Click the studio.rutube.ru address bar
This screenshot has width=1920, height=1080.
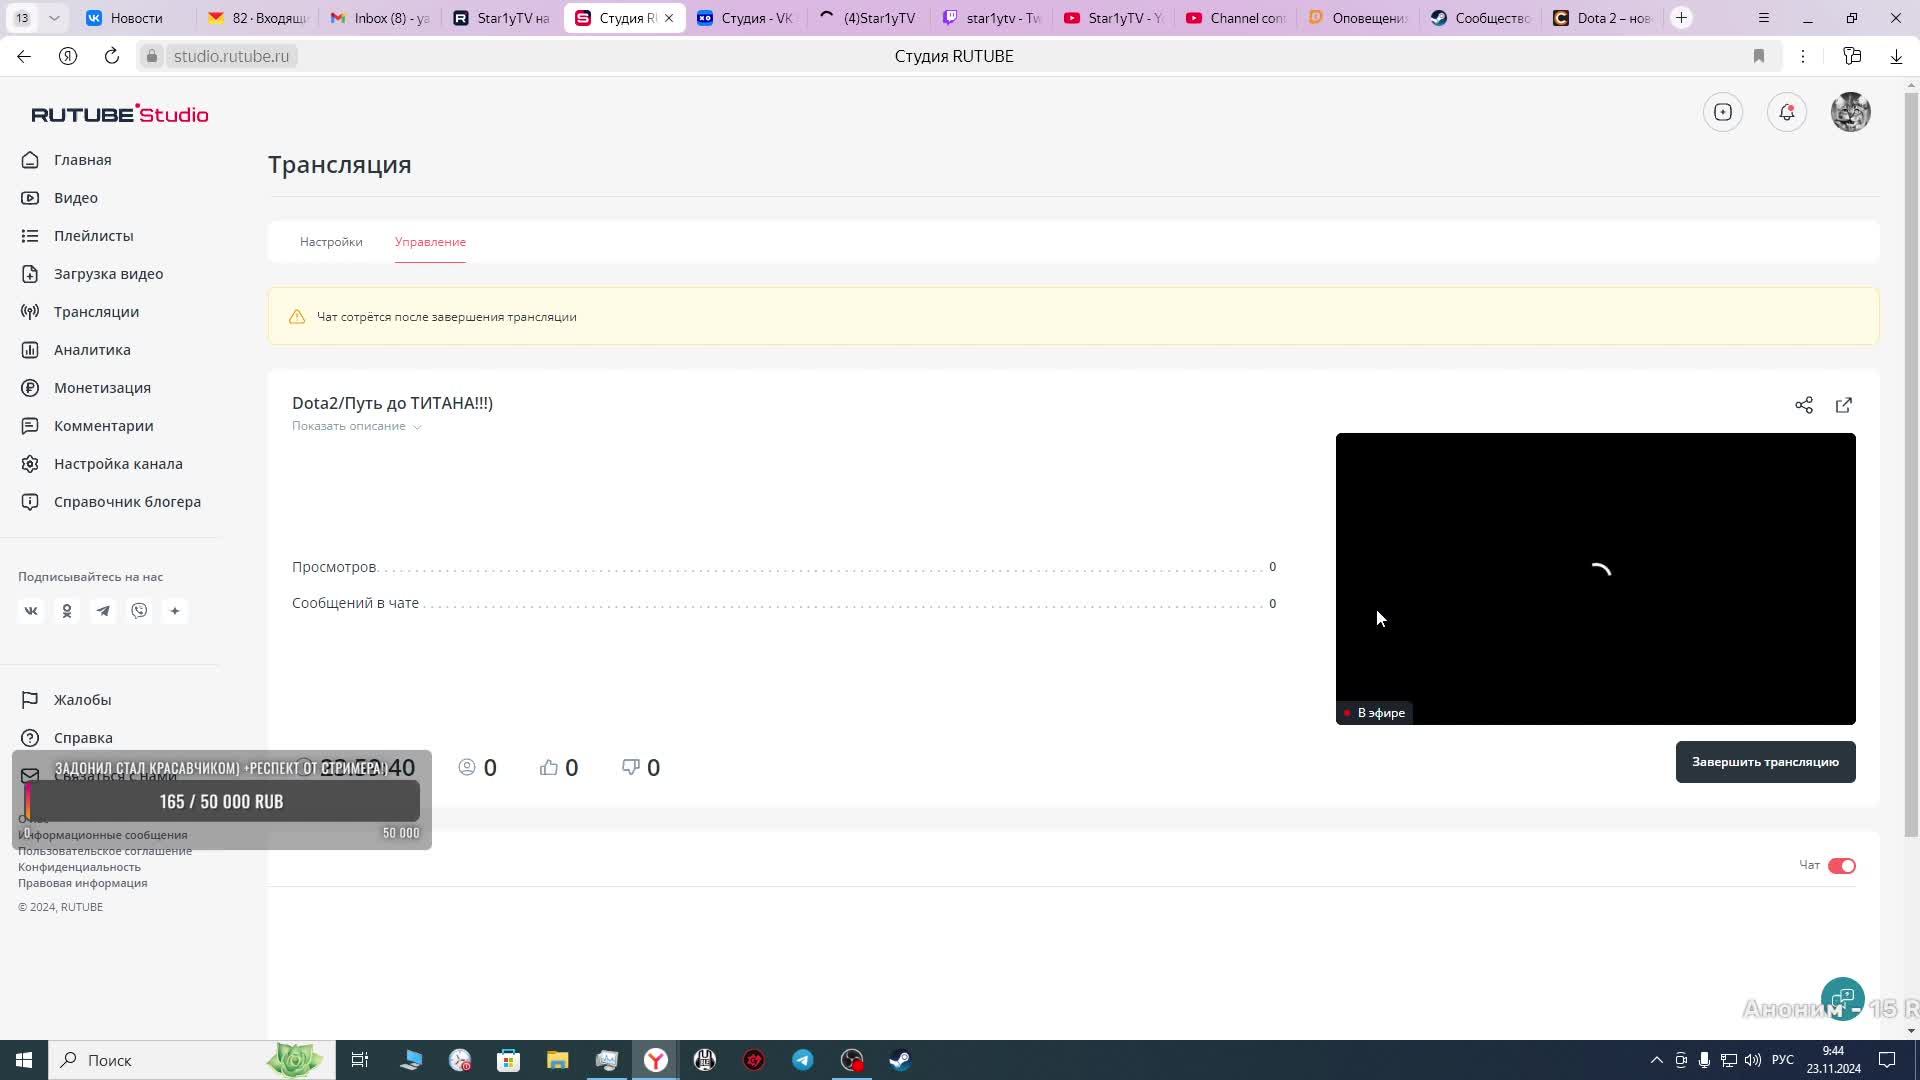pos(231,56)
